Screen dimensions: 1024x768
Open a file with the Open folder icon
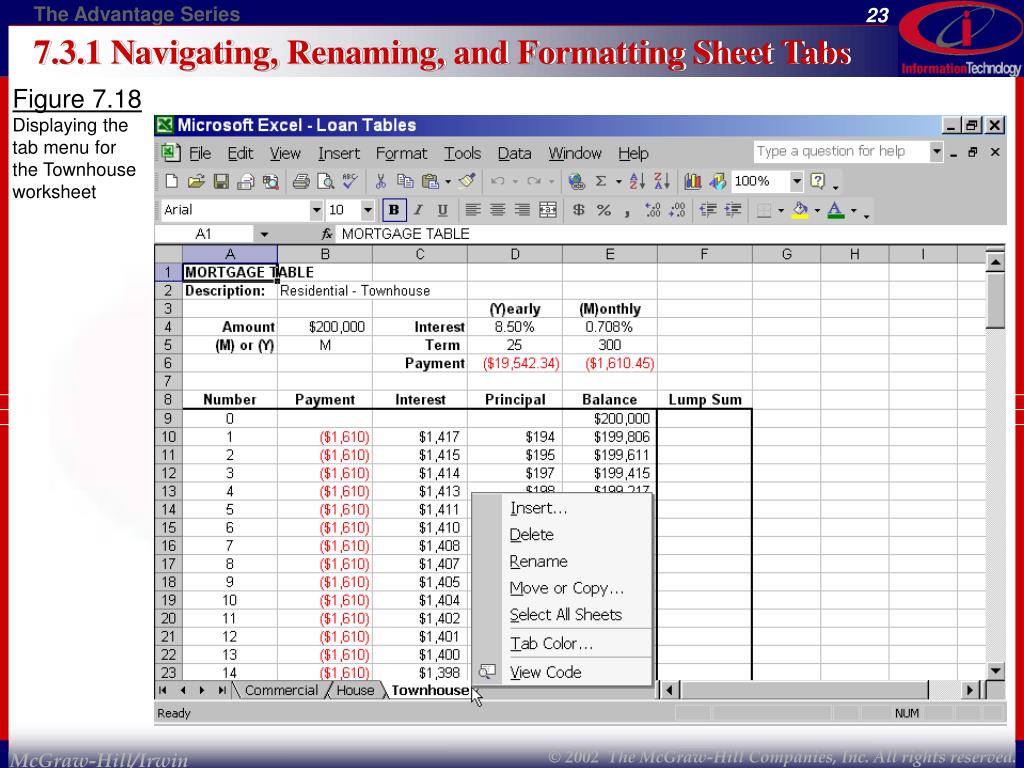click(196, 181)
